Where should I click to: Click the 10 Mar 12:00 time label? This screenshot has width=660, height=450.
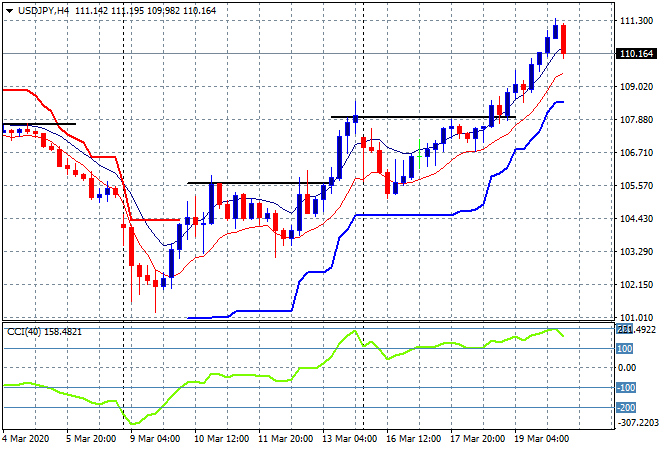[221, 439]
